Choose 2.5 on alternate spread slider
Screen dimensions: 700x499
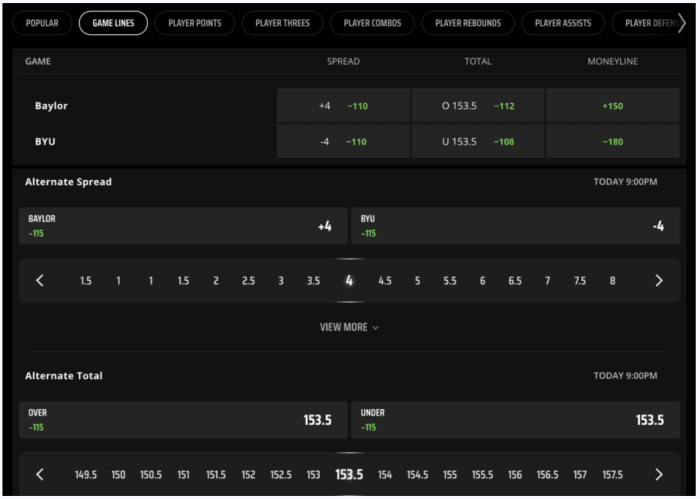tap(248, 281)
